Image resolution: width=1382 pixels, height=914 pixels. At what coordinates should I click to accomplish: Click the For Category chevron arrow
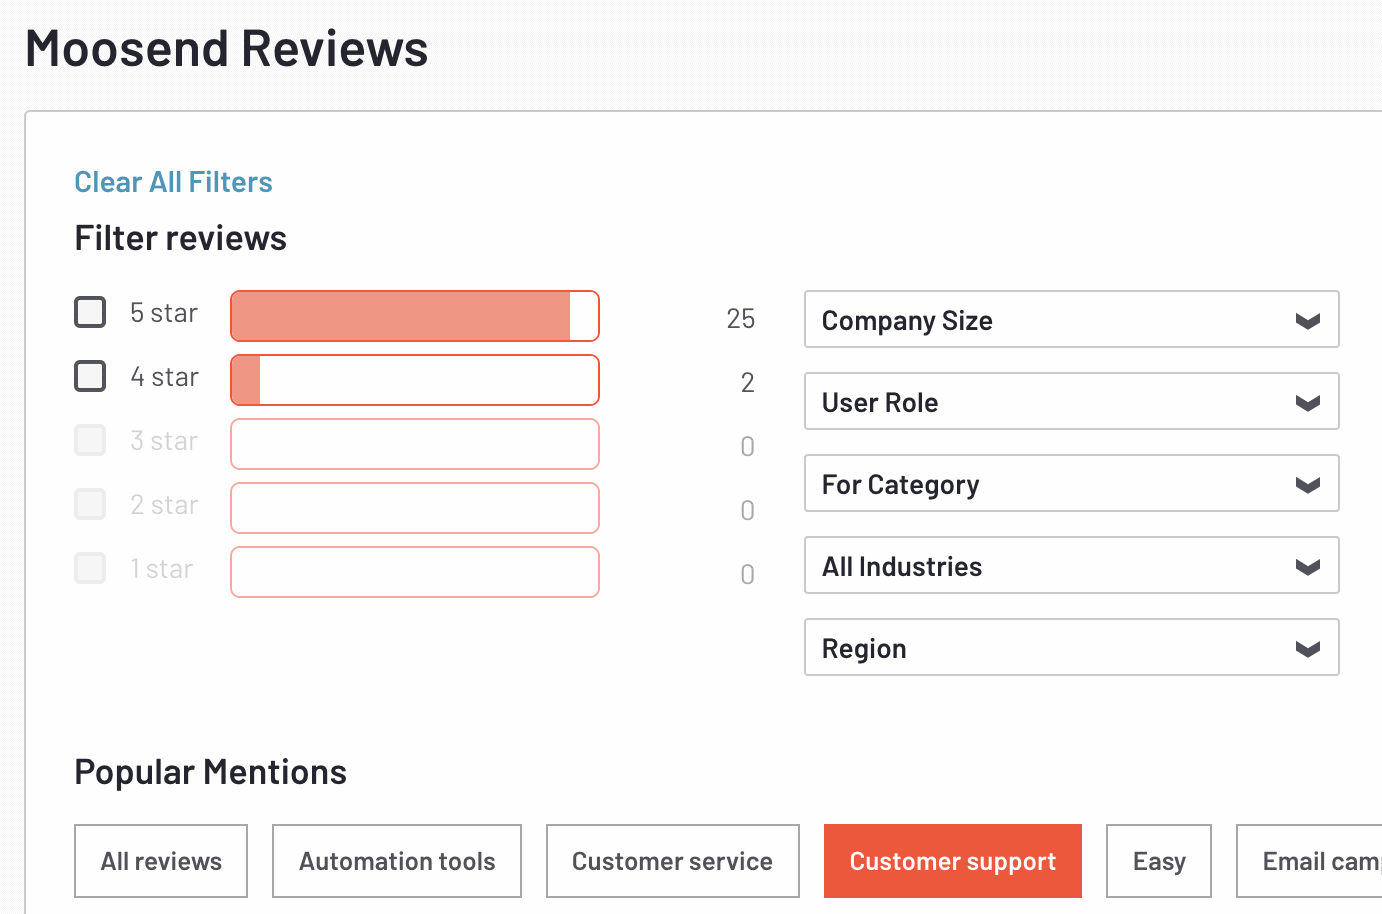coord(1307,484)
